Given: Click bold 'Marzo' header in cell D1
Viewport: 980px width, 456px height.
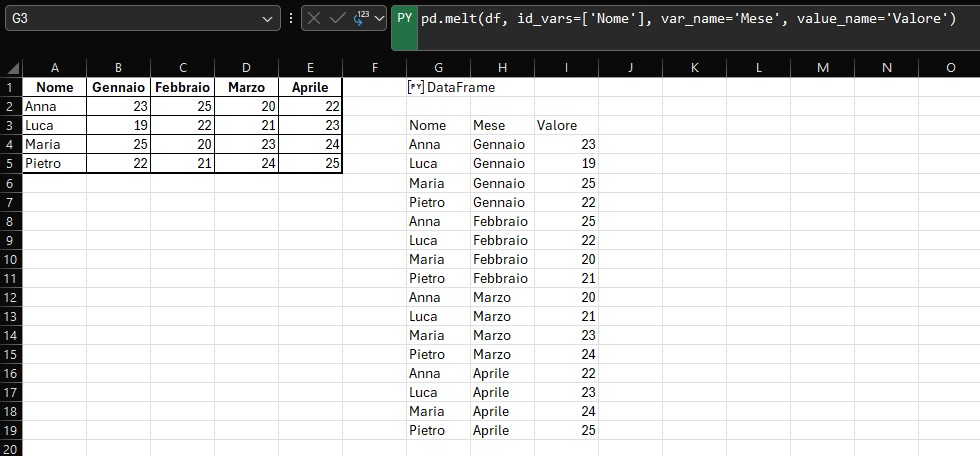Looking at the screenshot, I should pos(246,87).
